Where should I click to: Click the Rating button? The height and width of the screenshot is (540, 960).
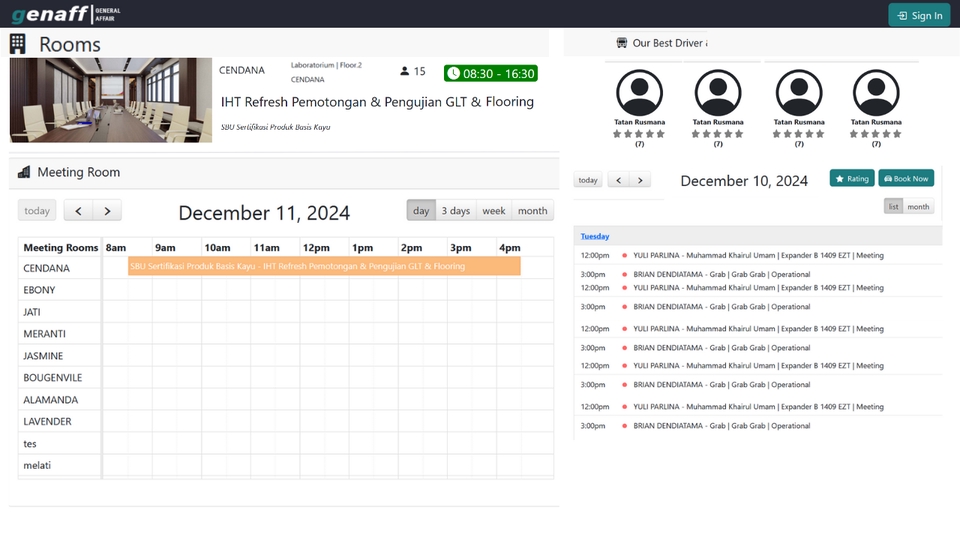(852, 178)
